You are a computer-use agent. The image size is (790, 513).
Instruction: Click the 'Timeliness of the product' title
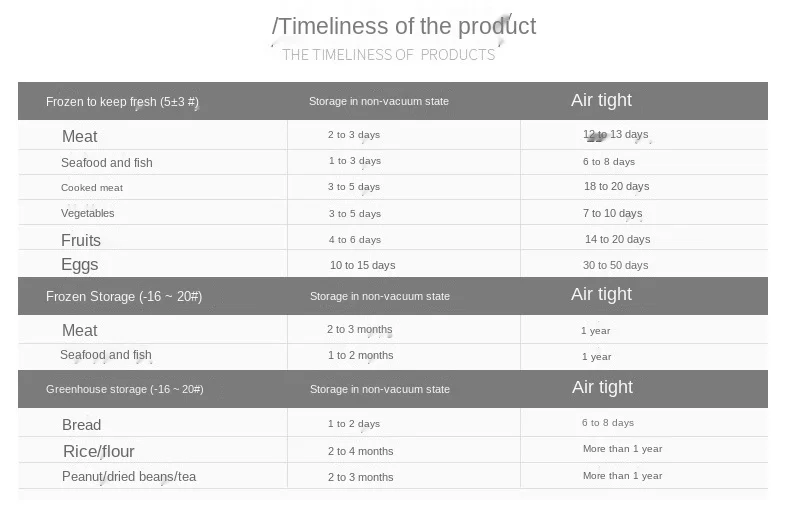click(x=404, y=26)
